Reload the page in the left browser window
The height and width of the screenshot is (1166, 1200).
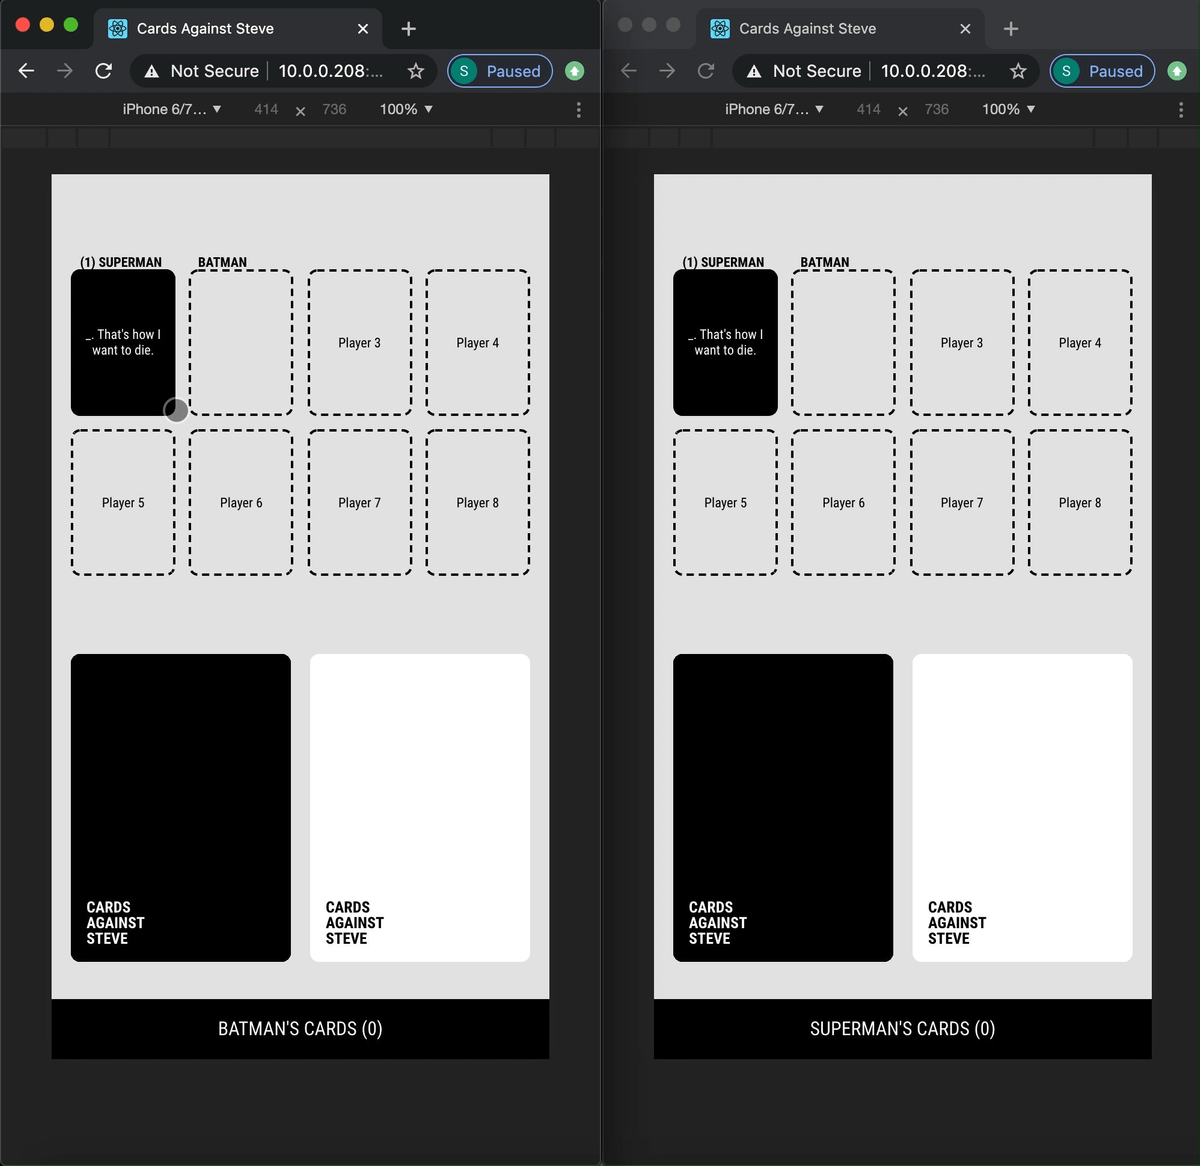pyautogui.click(x=103, y=71)
